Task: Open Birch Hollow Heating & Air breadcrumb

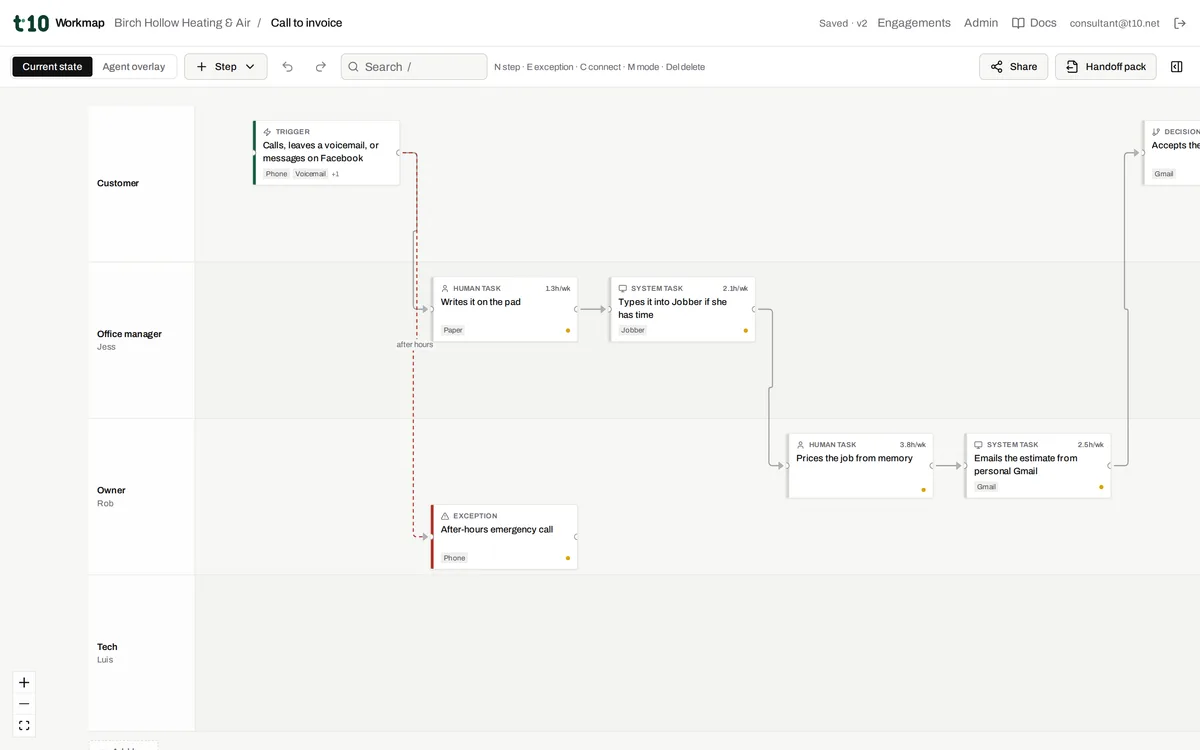Action: (x=183, y=23)
